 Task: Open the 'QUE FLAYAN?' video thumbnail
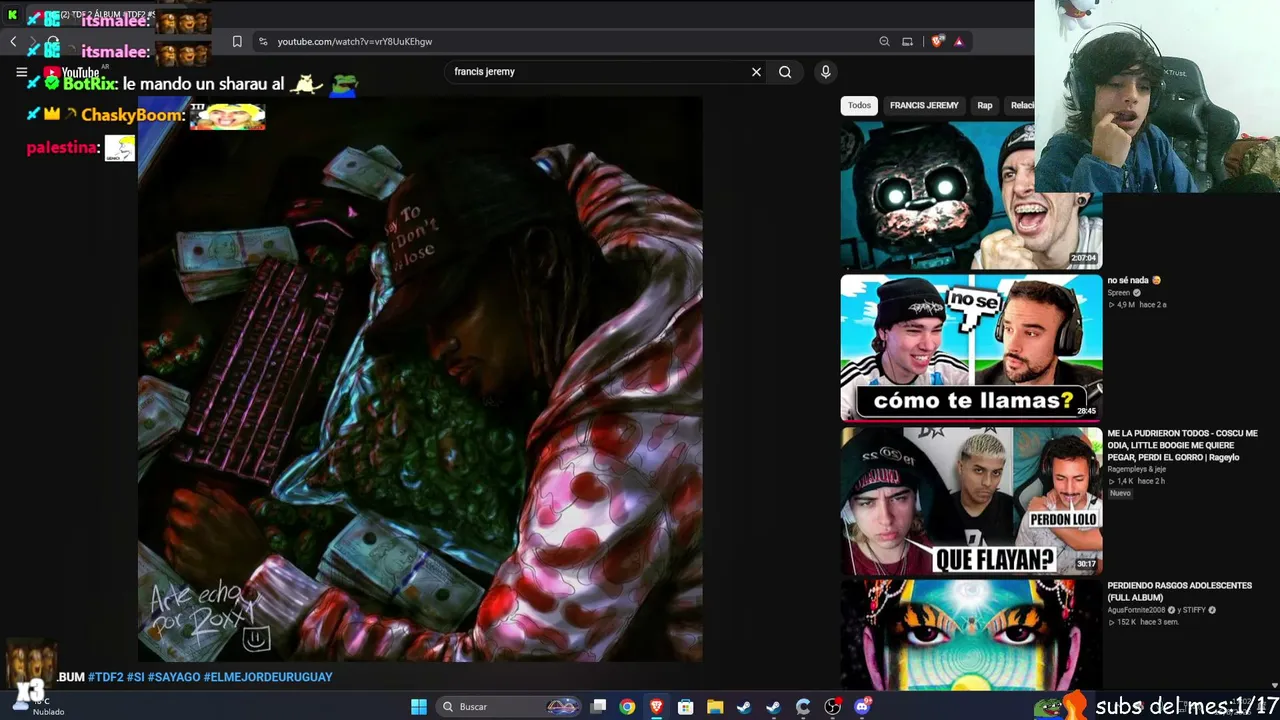point(971,501)
